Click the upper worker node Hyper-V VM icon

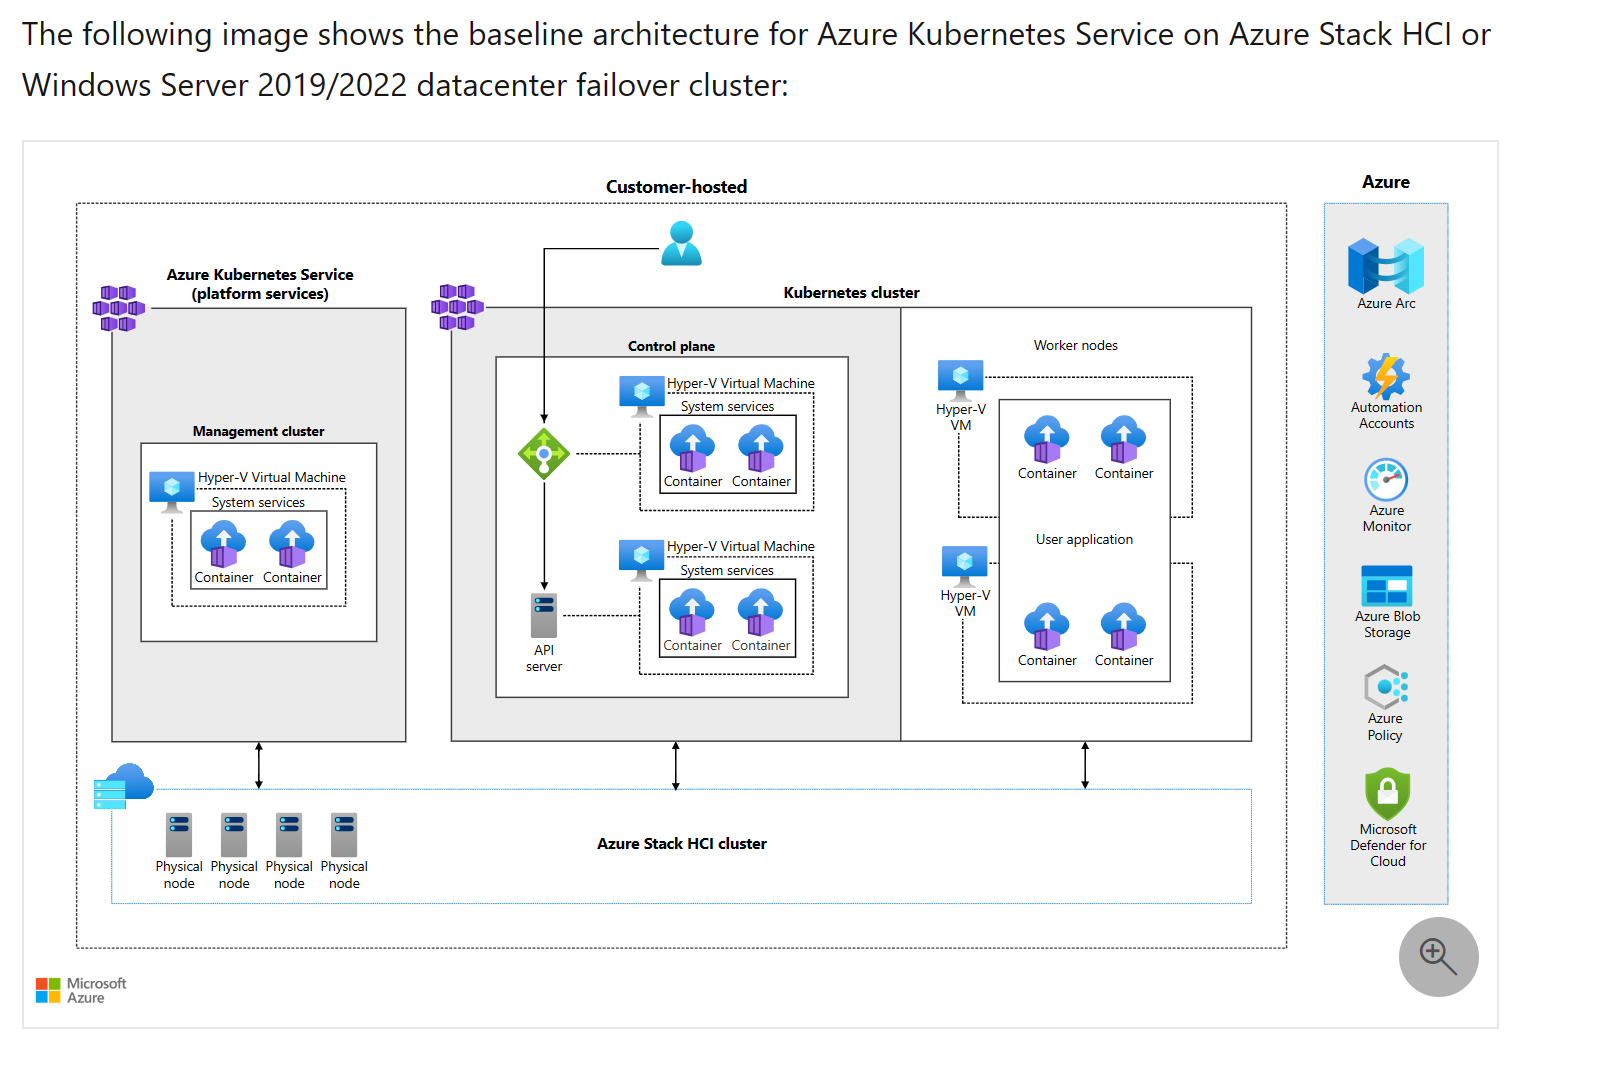(961, 380)
